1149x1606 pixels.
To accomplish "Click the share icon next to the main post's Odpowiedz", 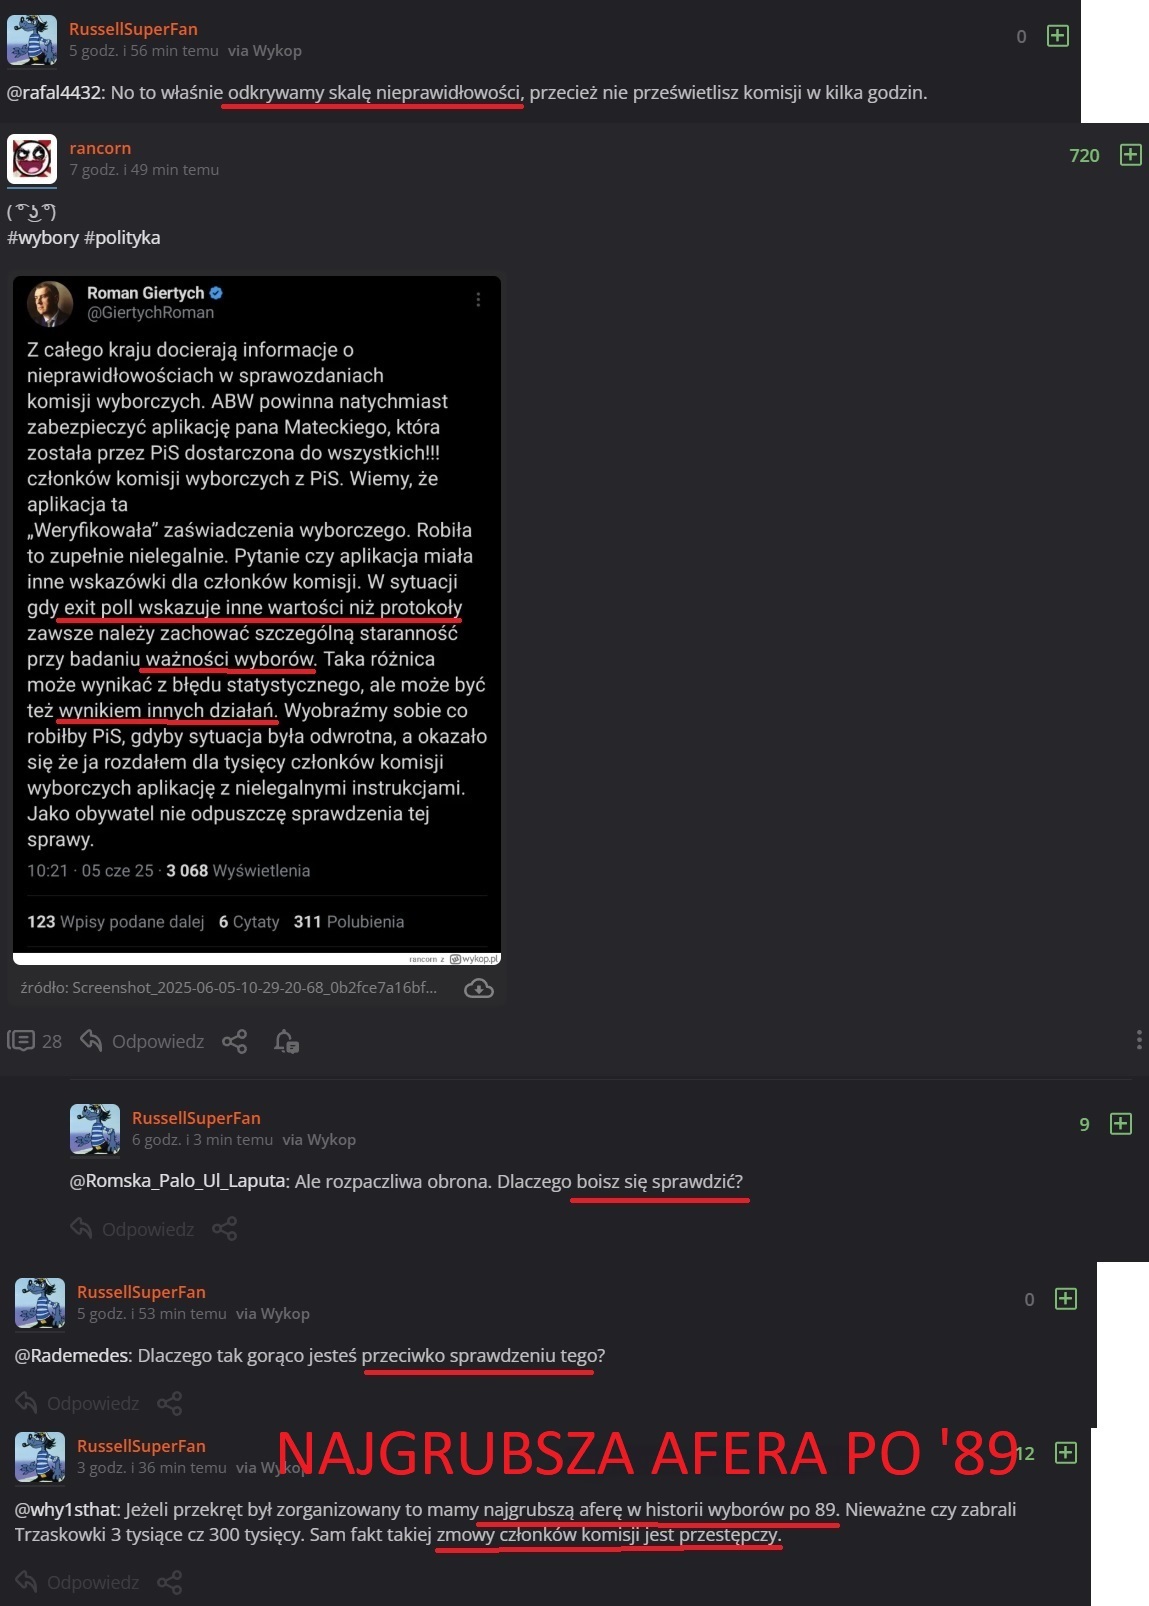I will pos(234,1041).
